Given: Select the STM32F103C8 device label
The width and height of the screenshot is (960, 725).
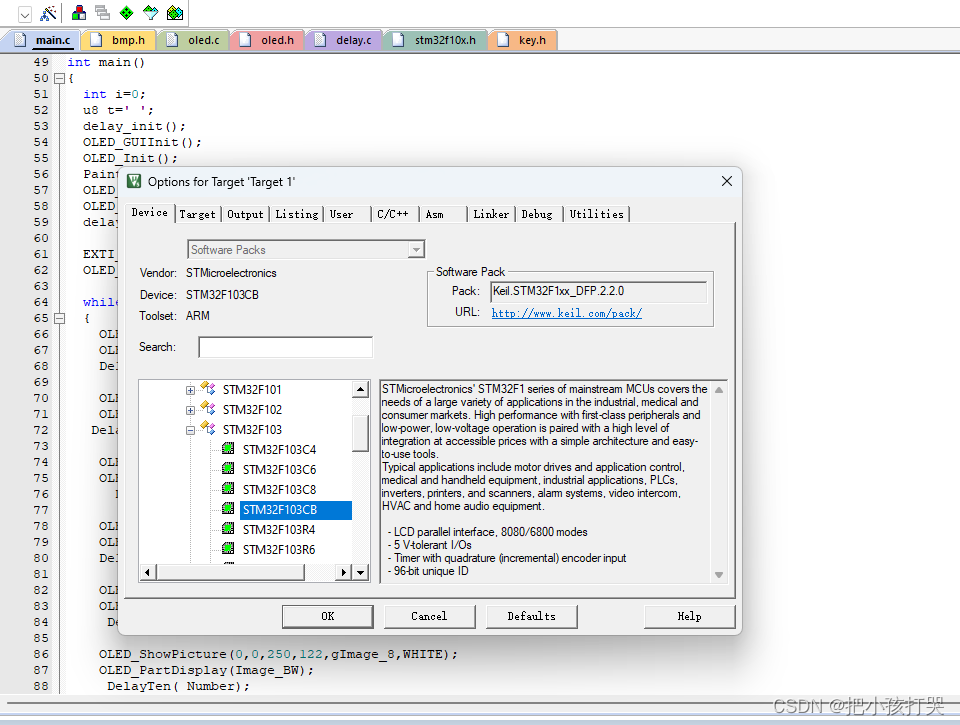Looking at the screenshot, I should [x=279, y=490].
